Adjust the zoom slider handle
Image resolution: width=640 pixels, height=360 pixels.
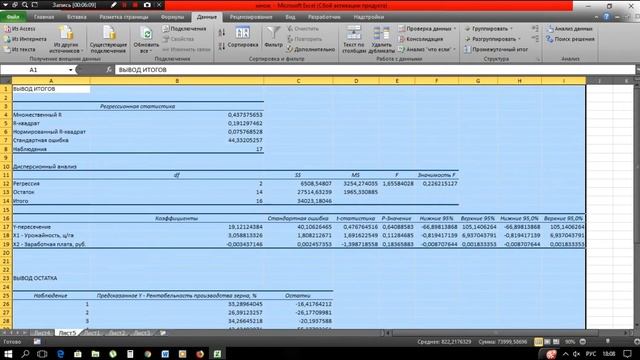point(608,342)
